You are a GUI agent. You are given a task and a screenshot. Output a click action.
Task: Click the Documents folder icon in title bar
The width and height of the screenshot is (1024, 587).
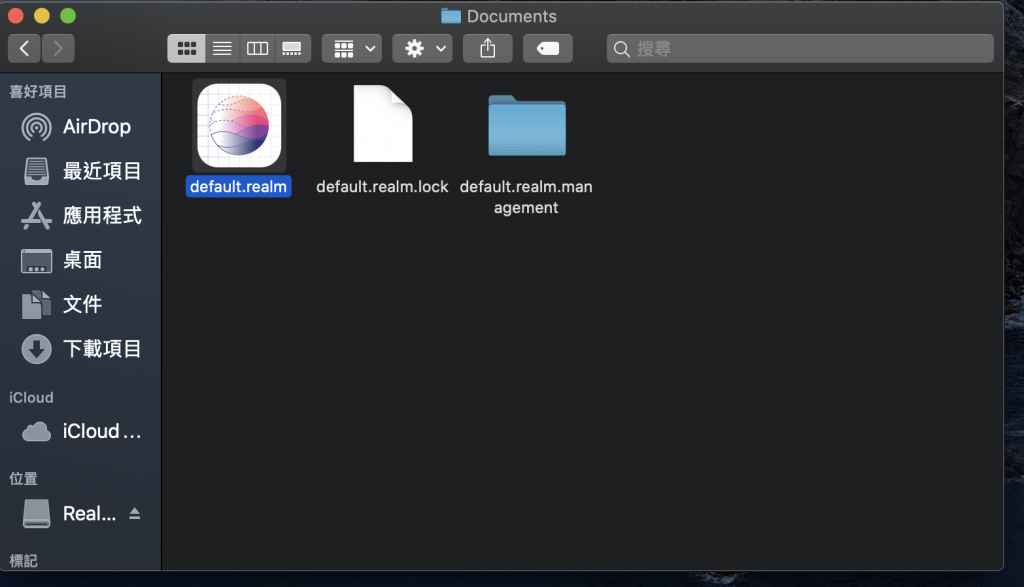coord(451,16)
